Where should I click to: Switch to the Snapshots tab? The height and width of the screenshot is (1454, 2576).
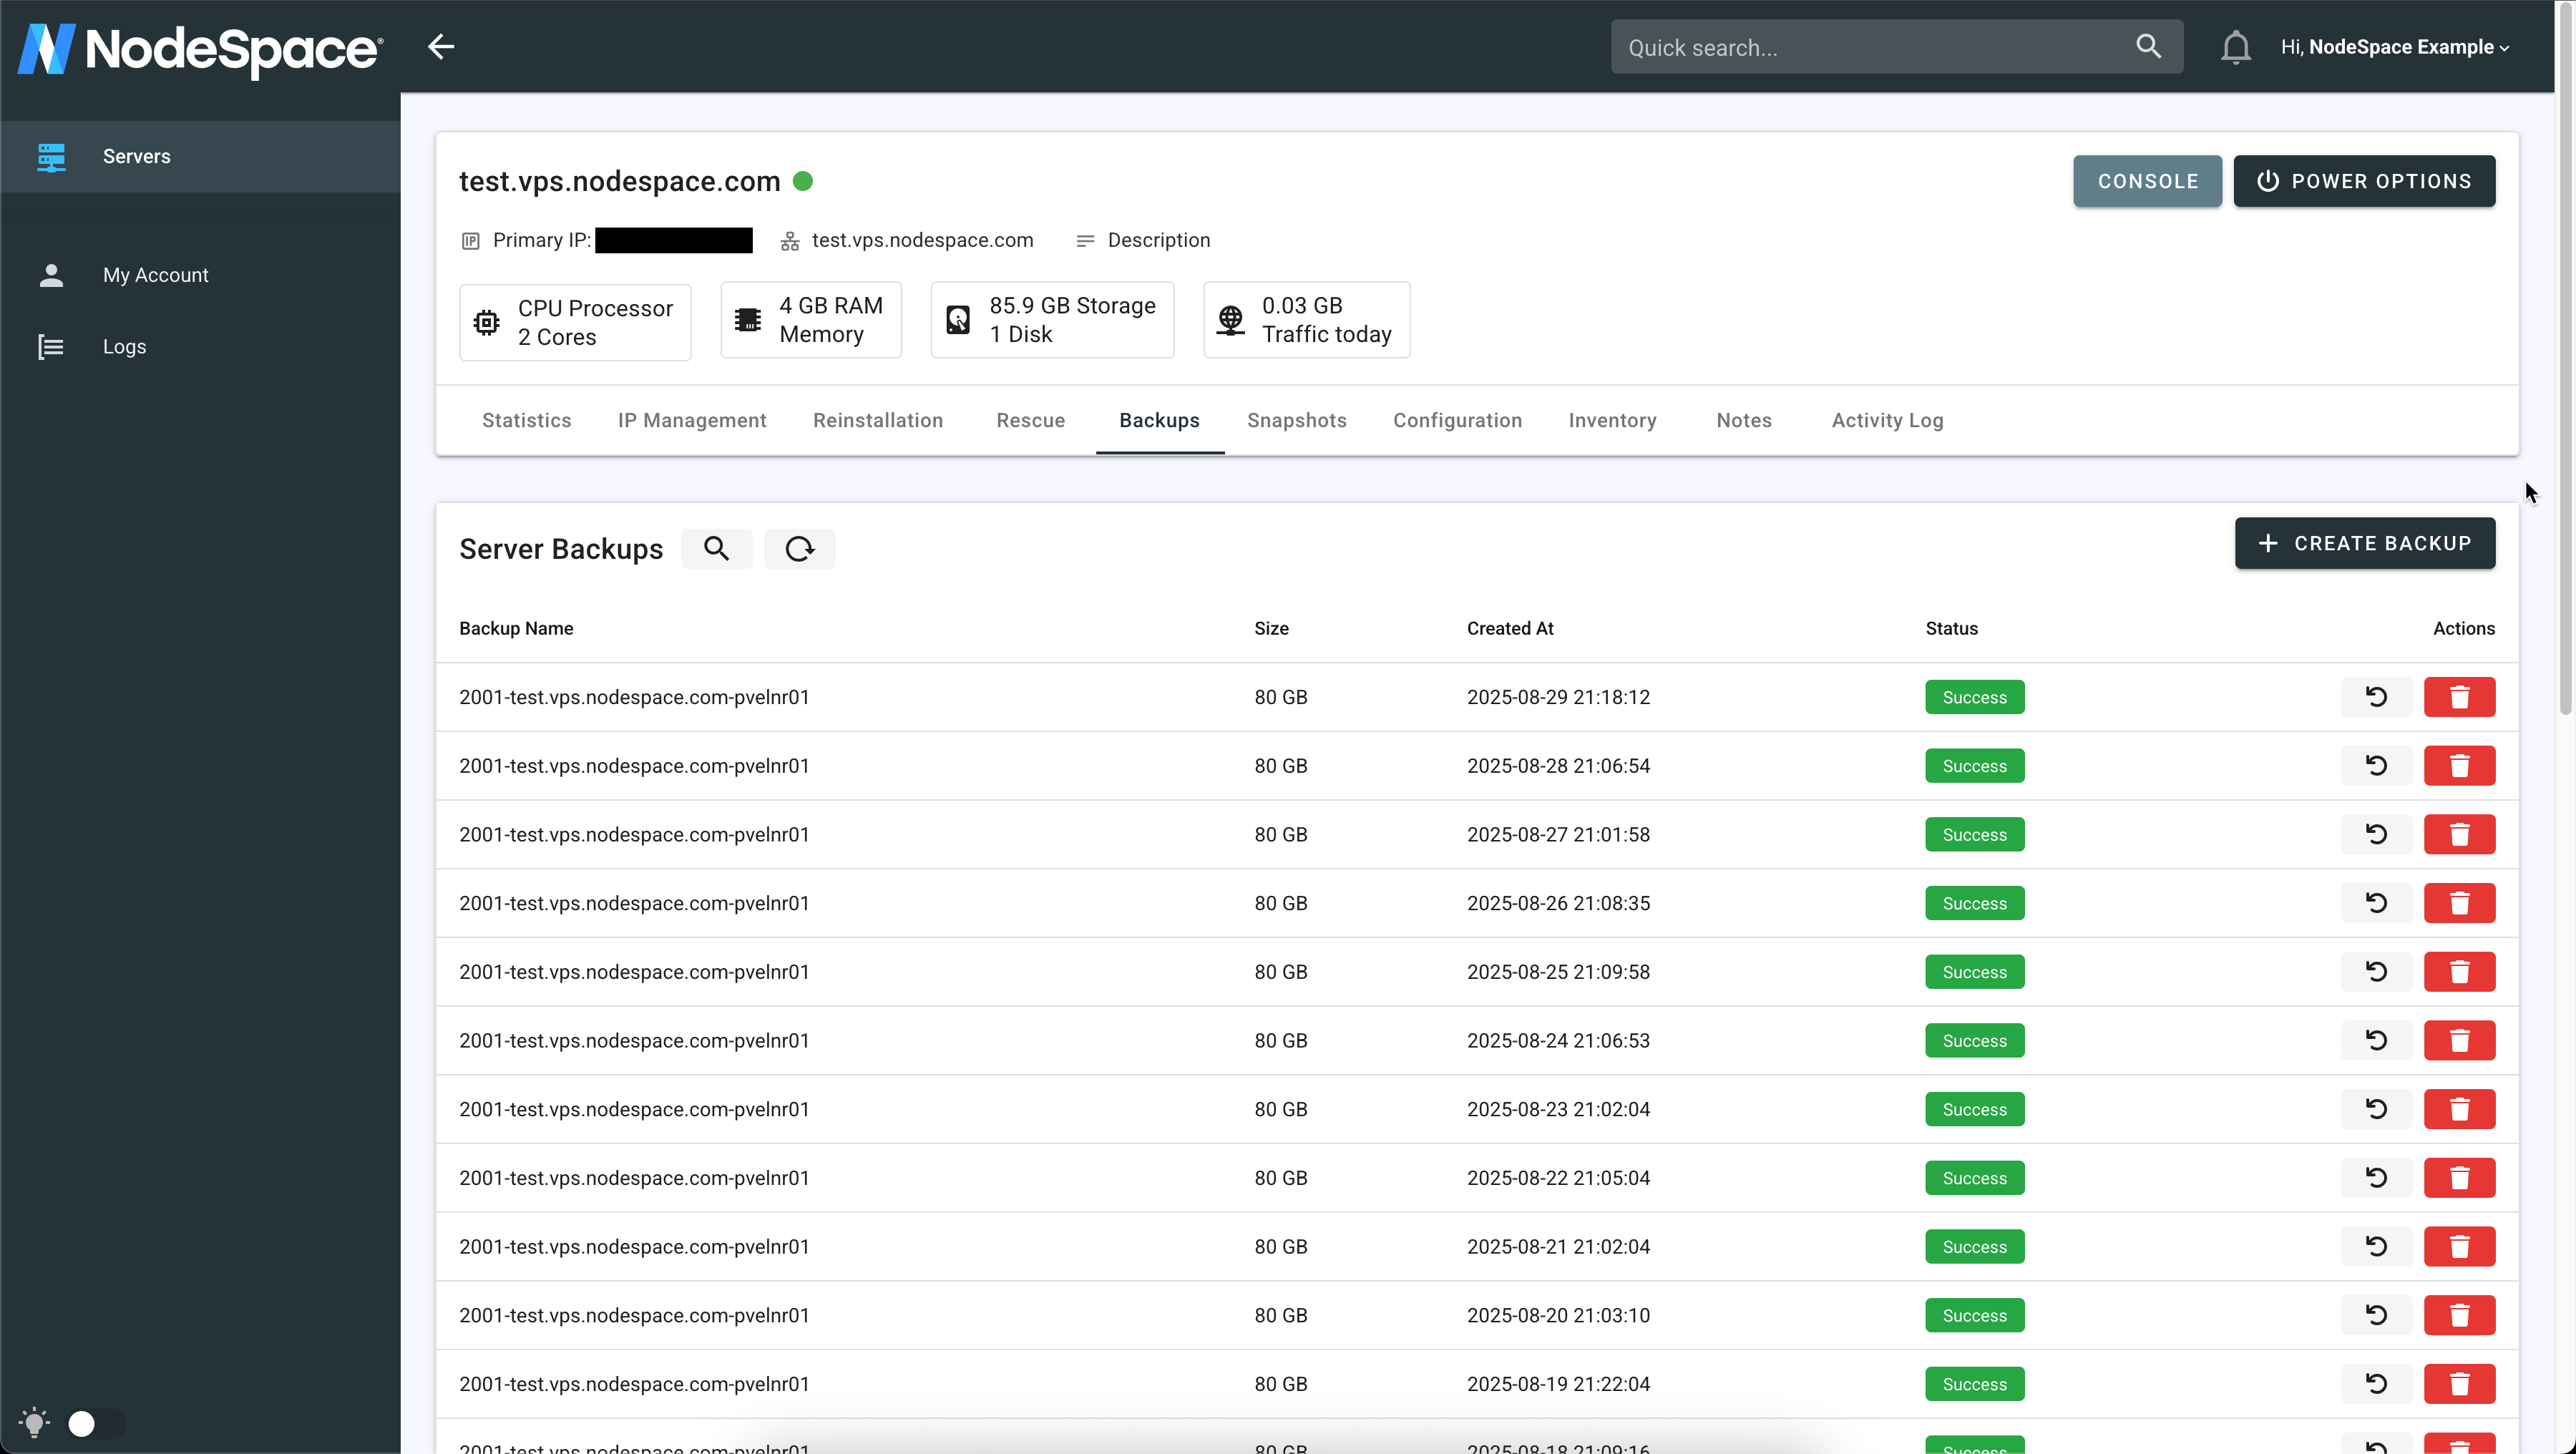[1296, 420]
